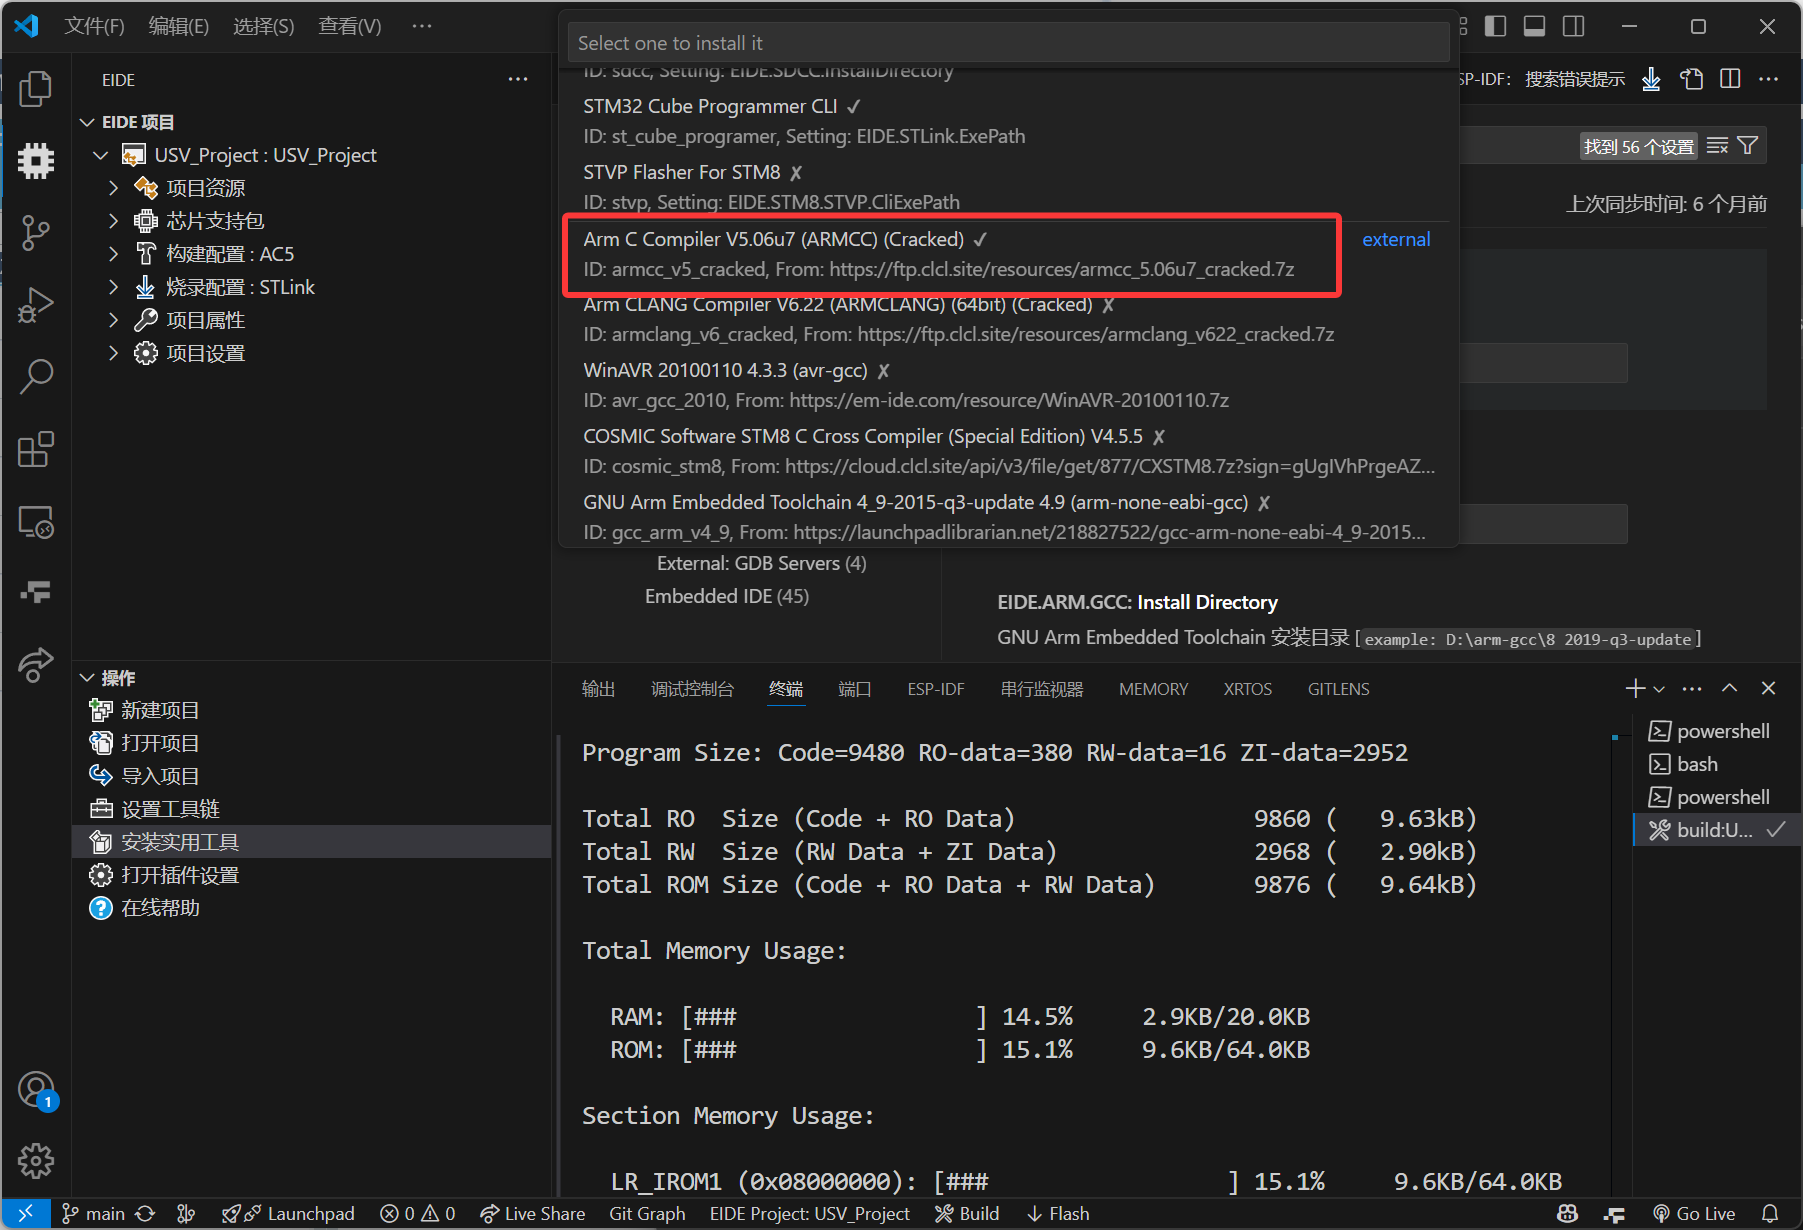Open the 查看(V) menu
The width and height of the screenshot is (1803, 1230).
coord(349,26)
